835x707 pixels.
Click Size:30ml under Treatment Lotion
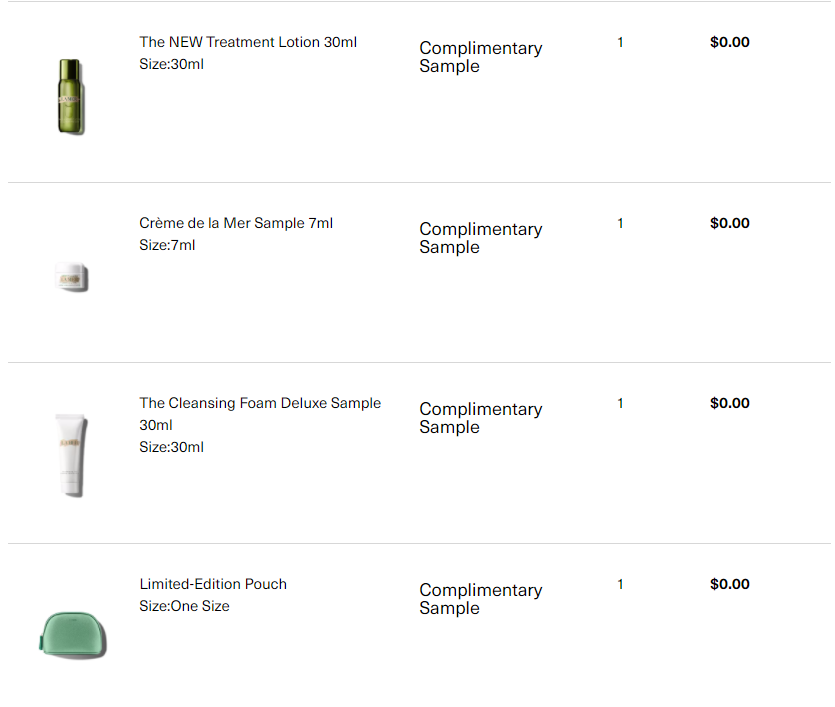point(171,64)
